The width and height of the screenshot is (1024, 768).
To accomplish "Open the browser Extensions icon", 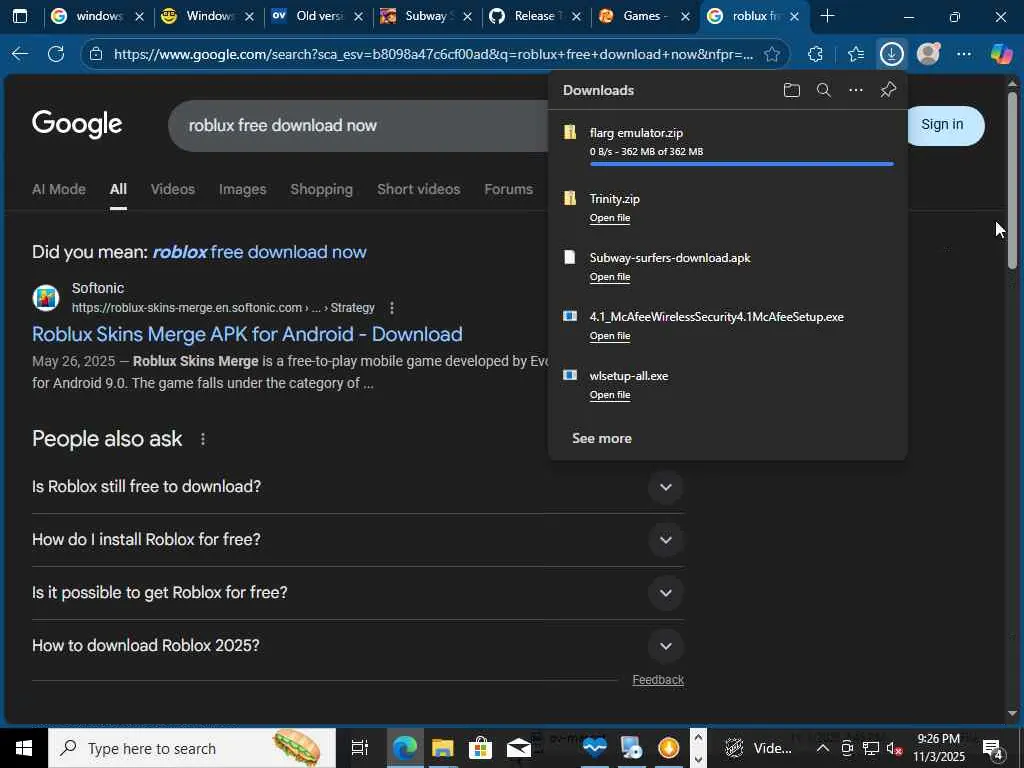I will [x=815, y=54].
